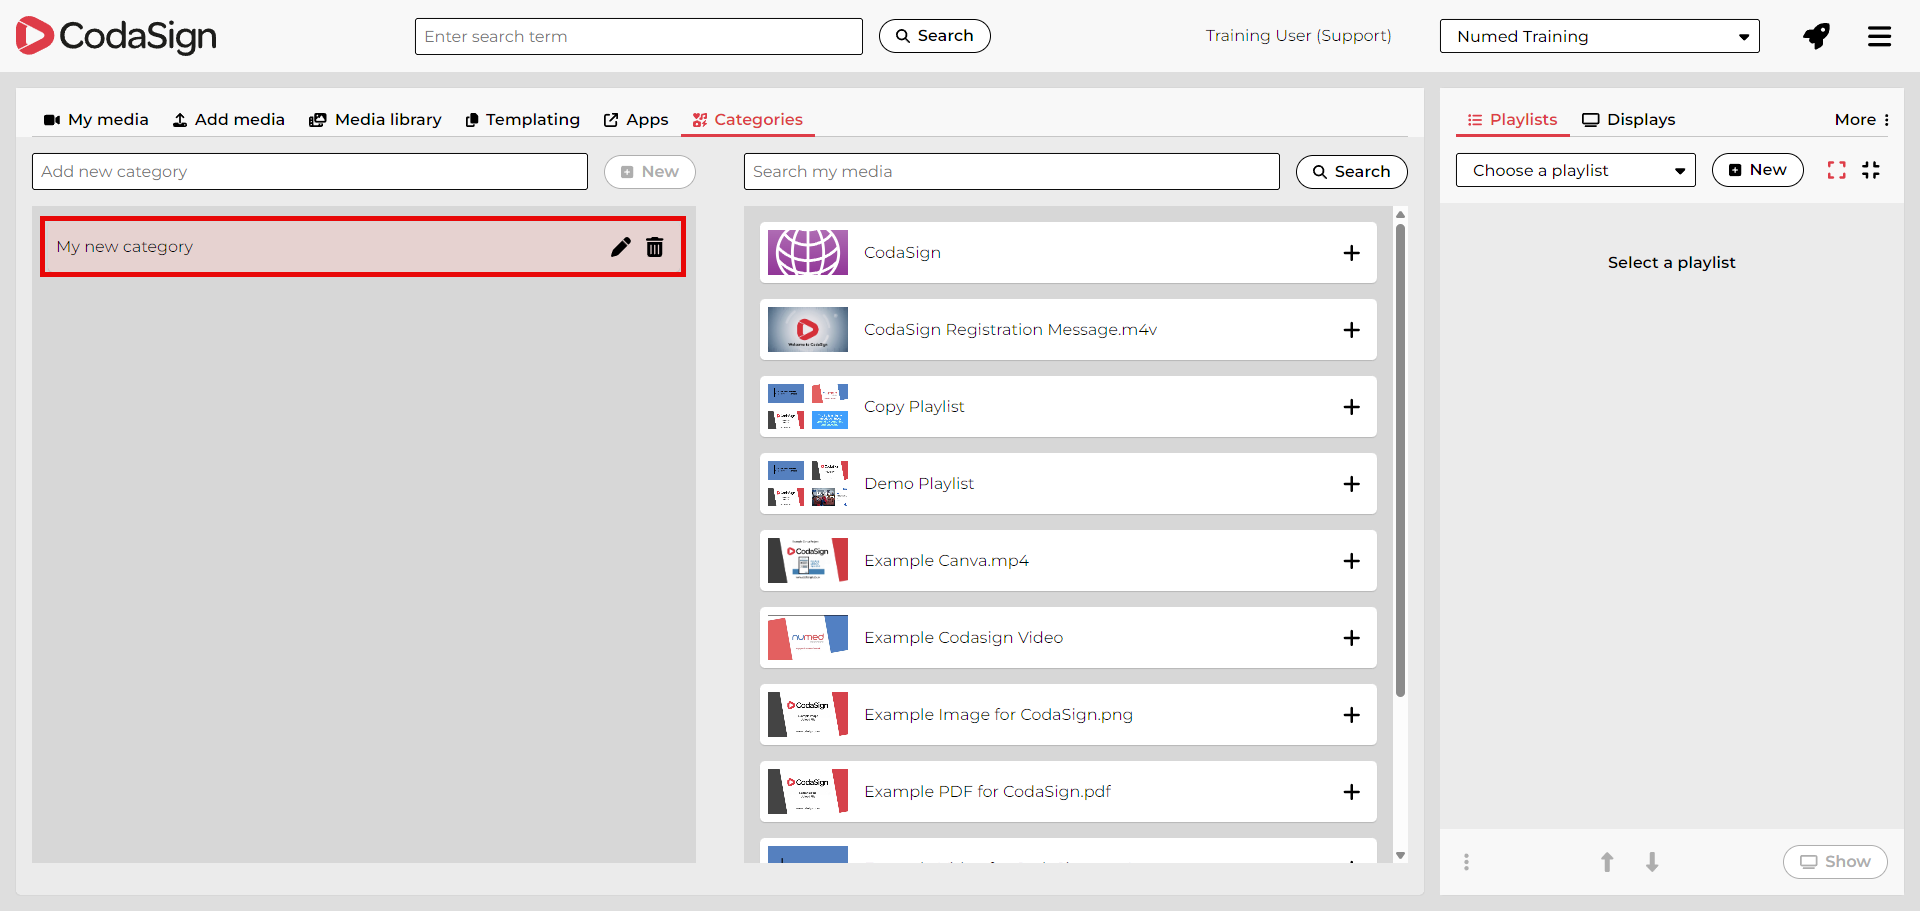Expand the 'Choose a playlist' dropdown
This screenshot has height=911, width=1920.
click(x=1575, y=171)
